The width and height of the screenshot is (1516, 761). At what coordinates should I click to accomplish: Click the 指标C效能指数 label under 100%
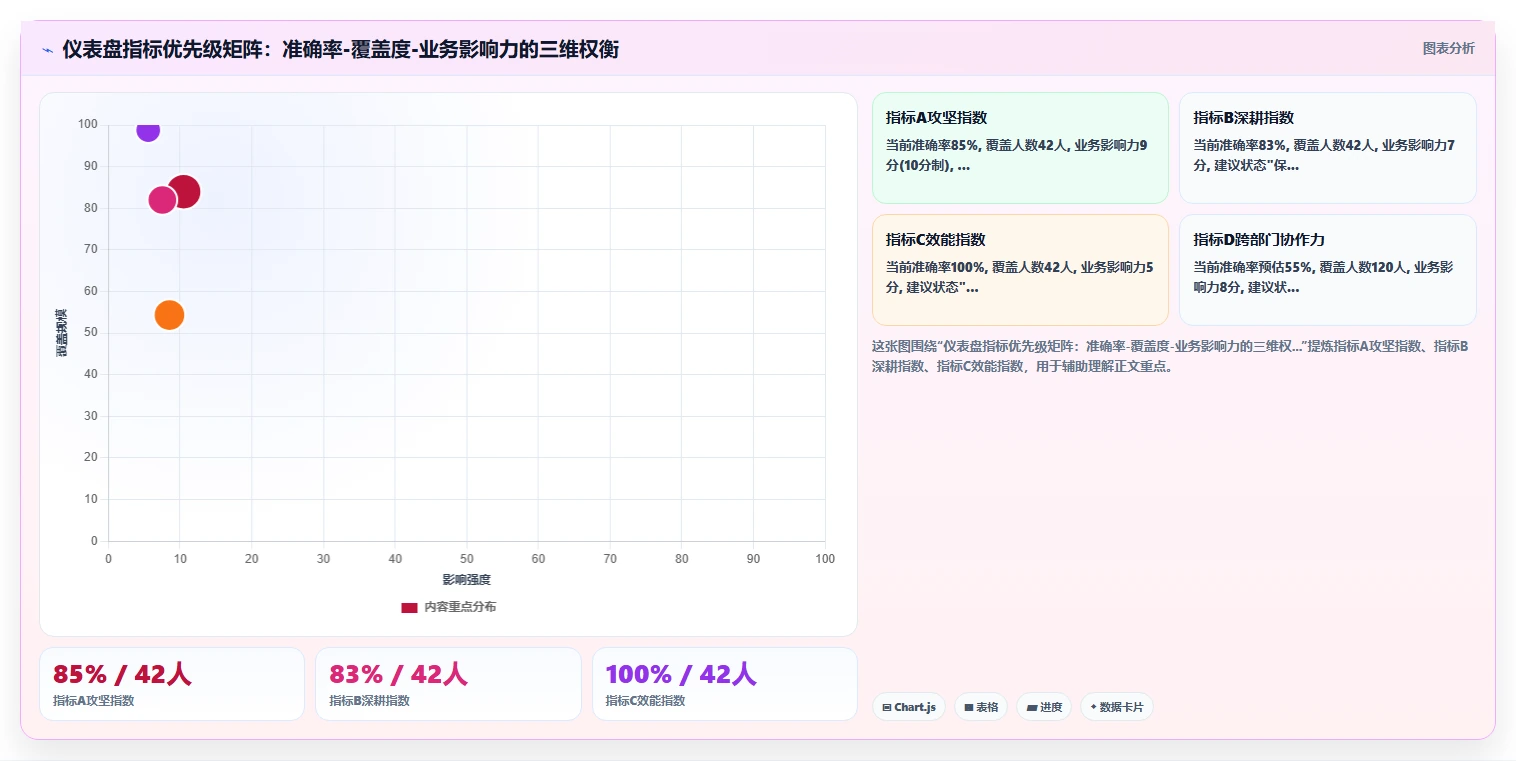pos(646,701)
